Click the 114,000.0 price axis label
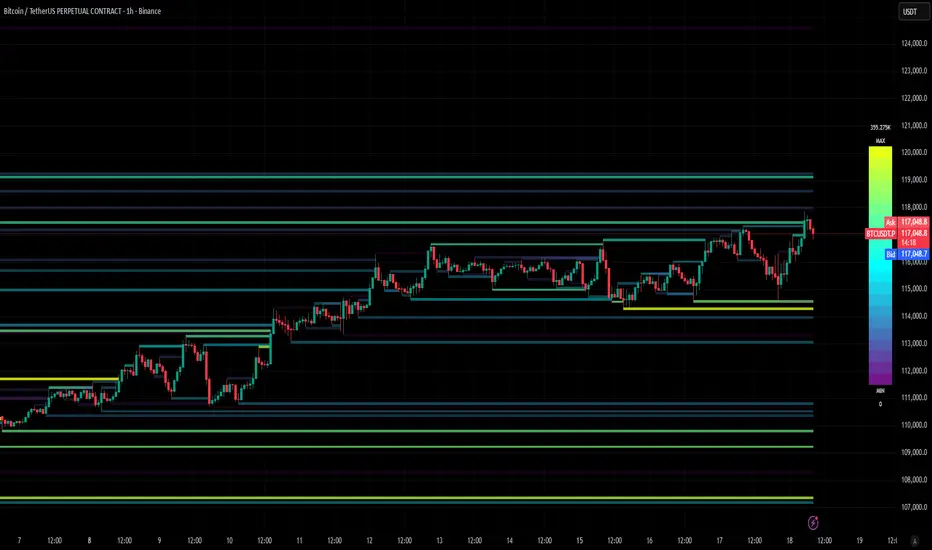 click(x=914, y=316)
